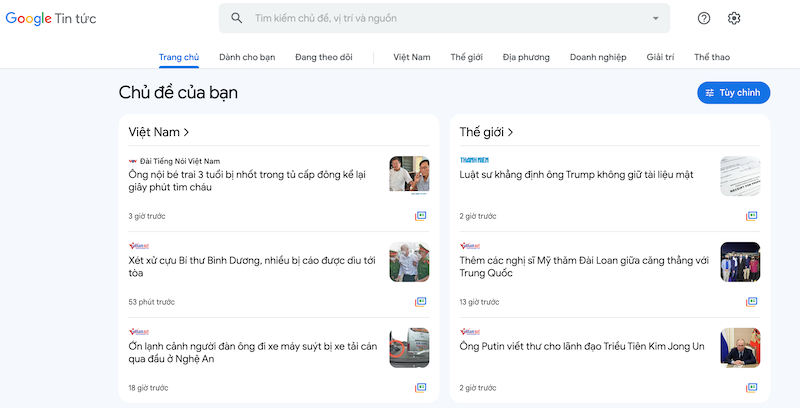Click full coverage icon for Trump lawyer story
Viewport: 800px width, 408px height.
(x=751, y=216)
